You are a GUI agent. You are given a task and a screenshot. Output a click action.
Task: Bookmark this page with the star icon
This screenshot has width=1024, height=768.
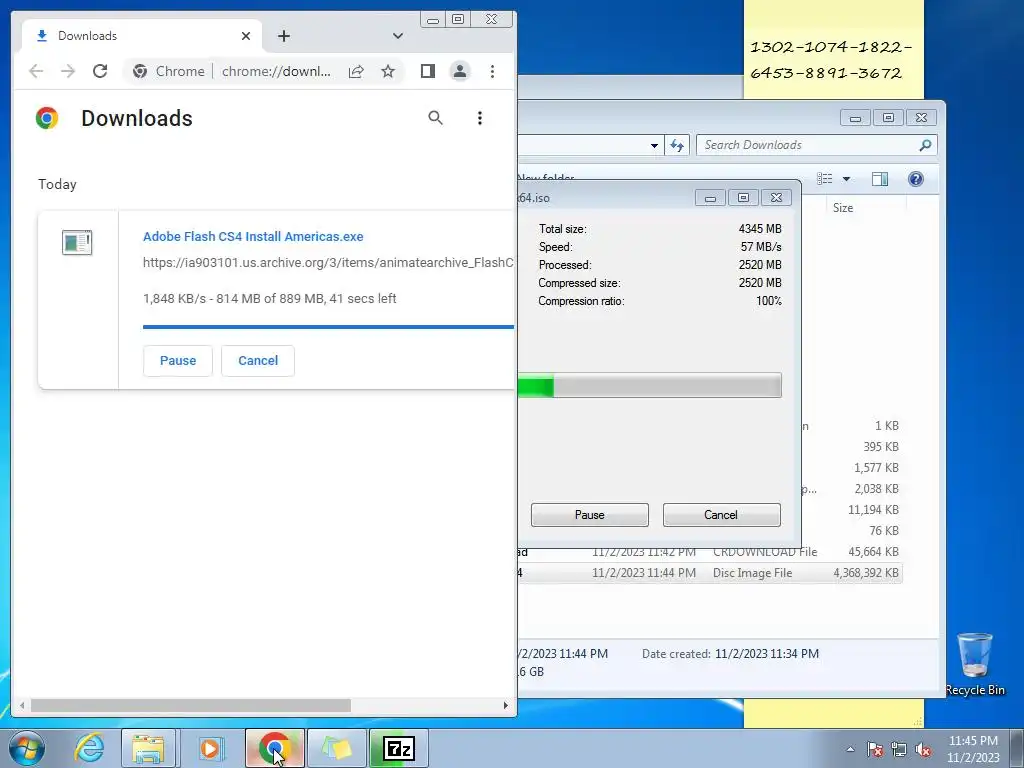pos(388,71)
